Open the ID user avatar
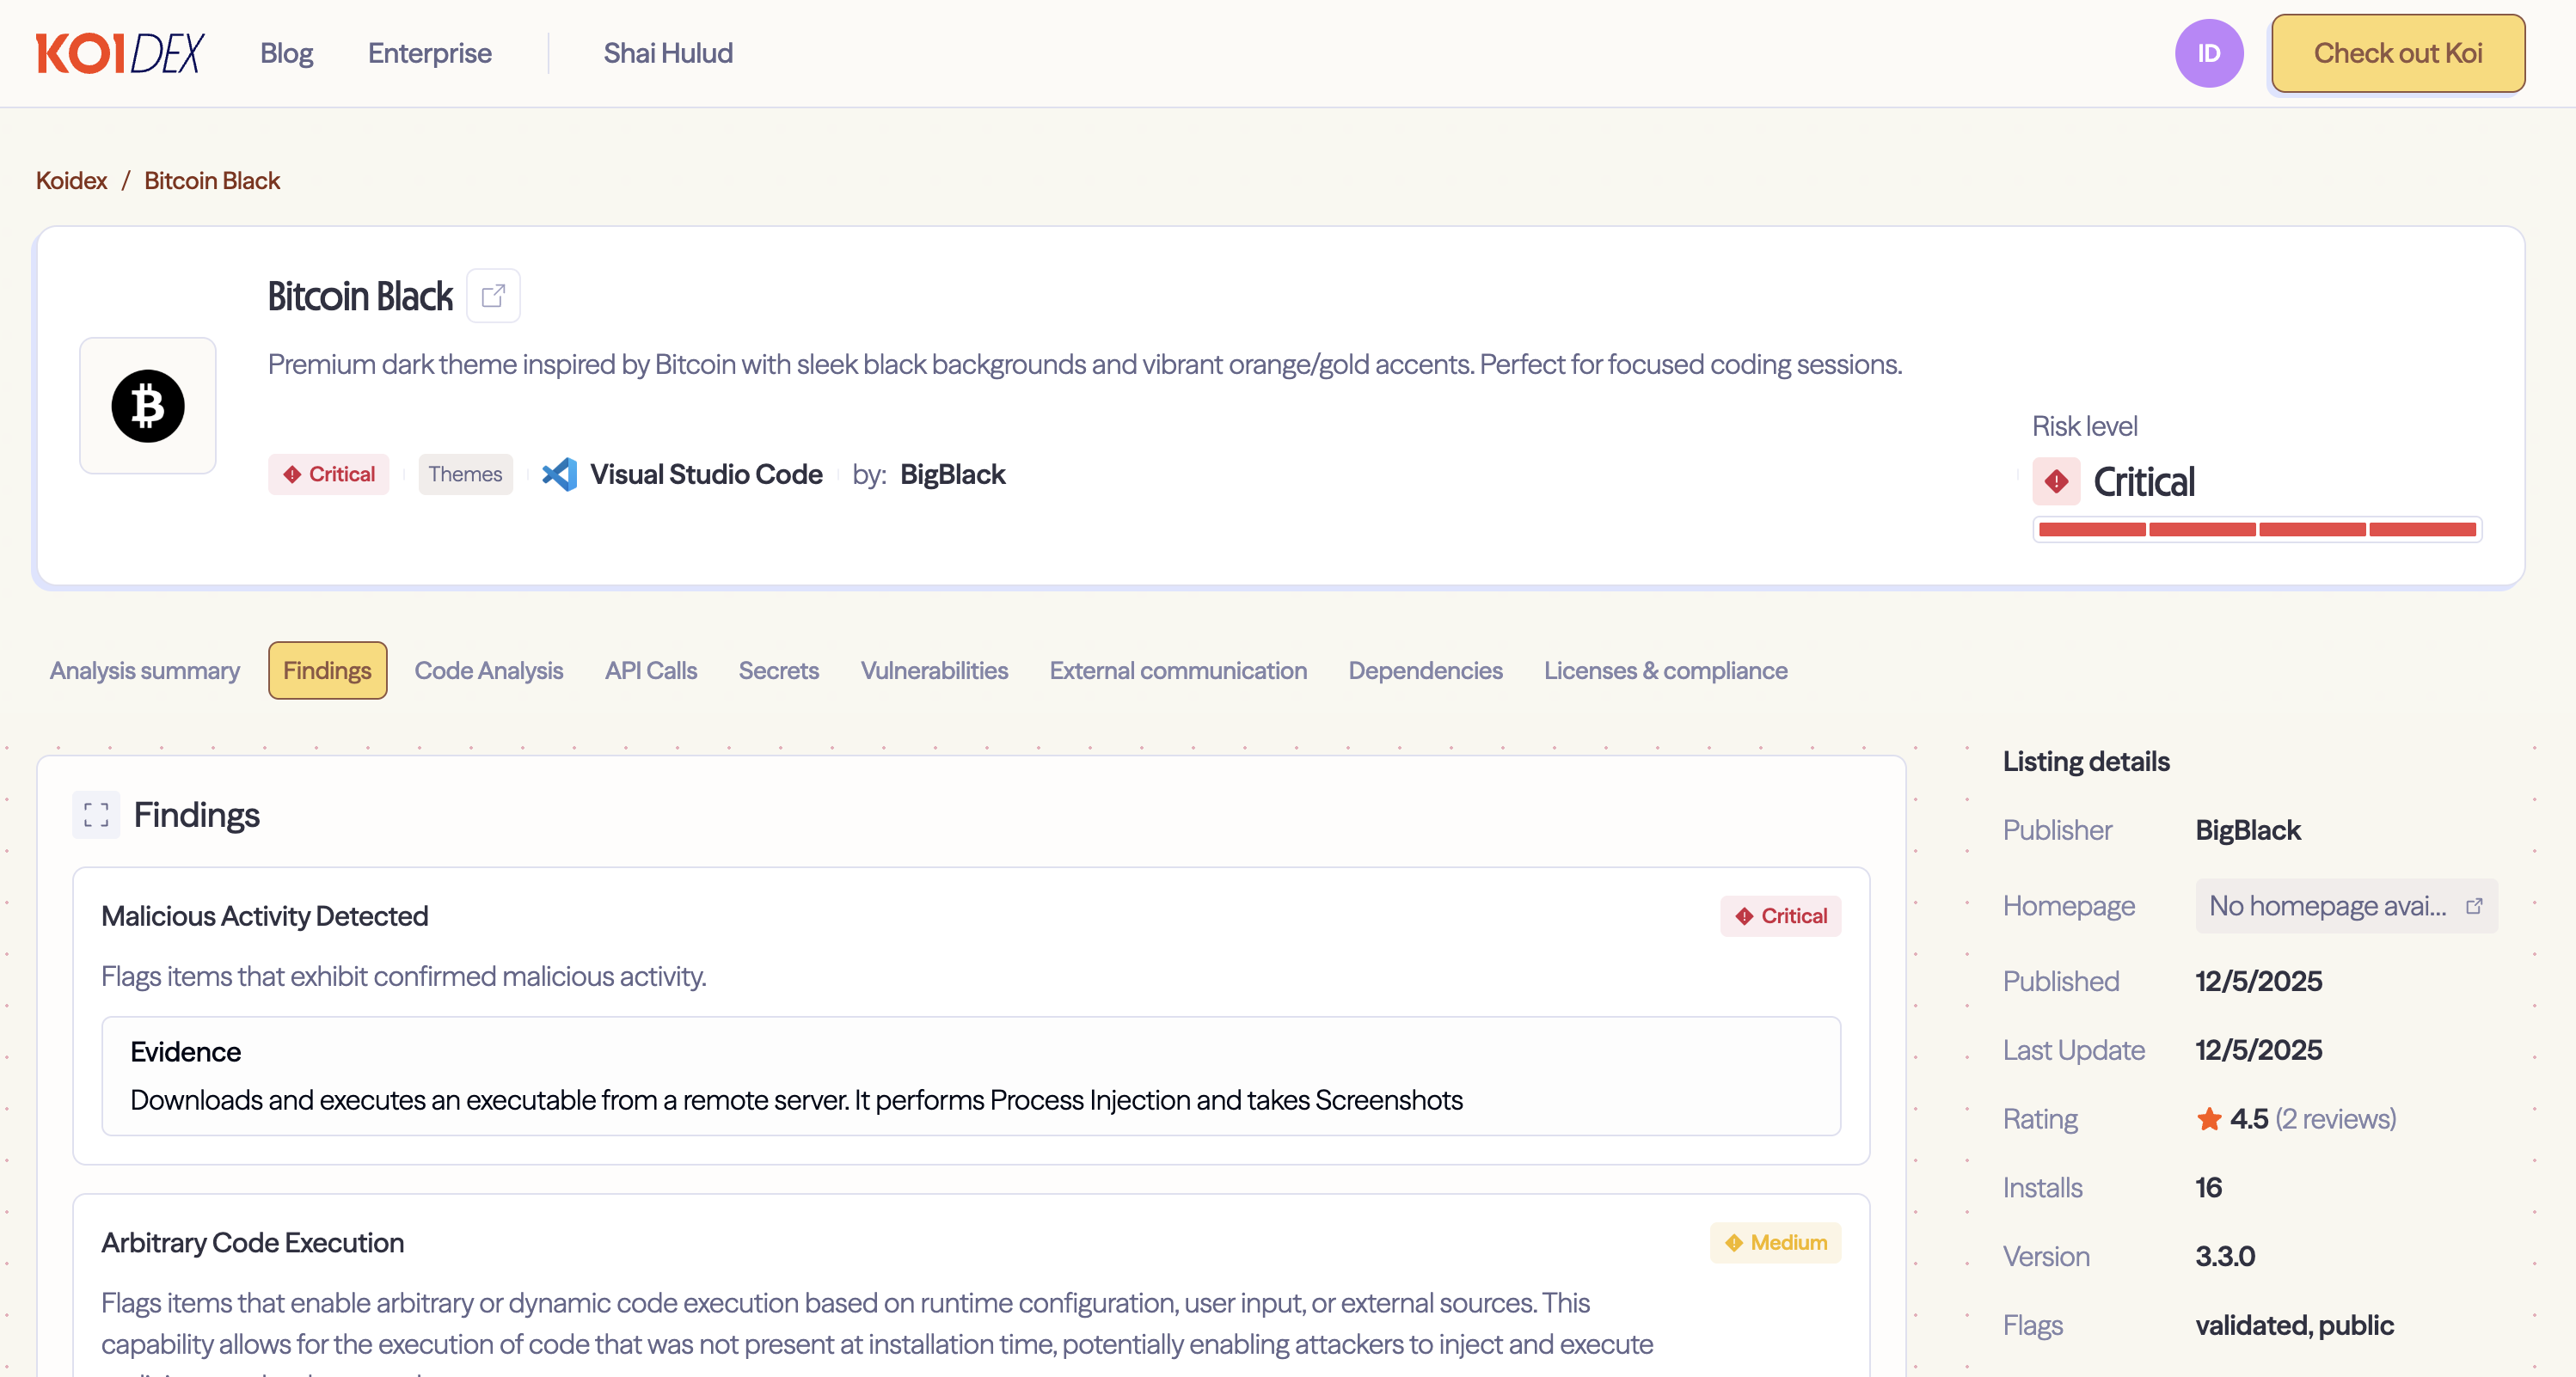The height and width of the screenshot is (1377, 2576). 2208,53
